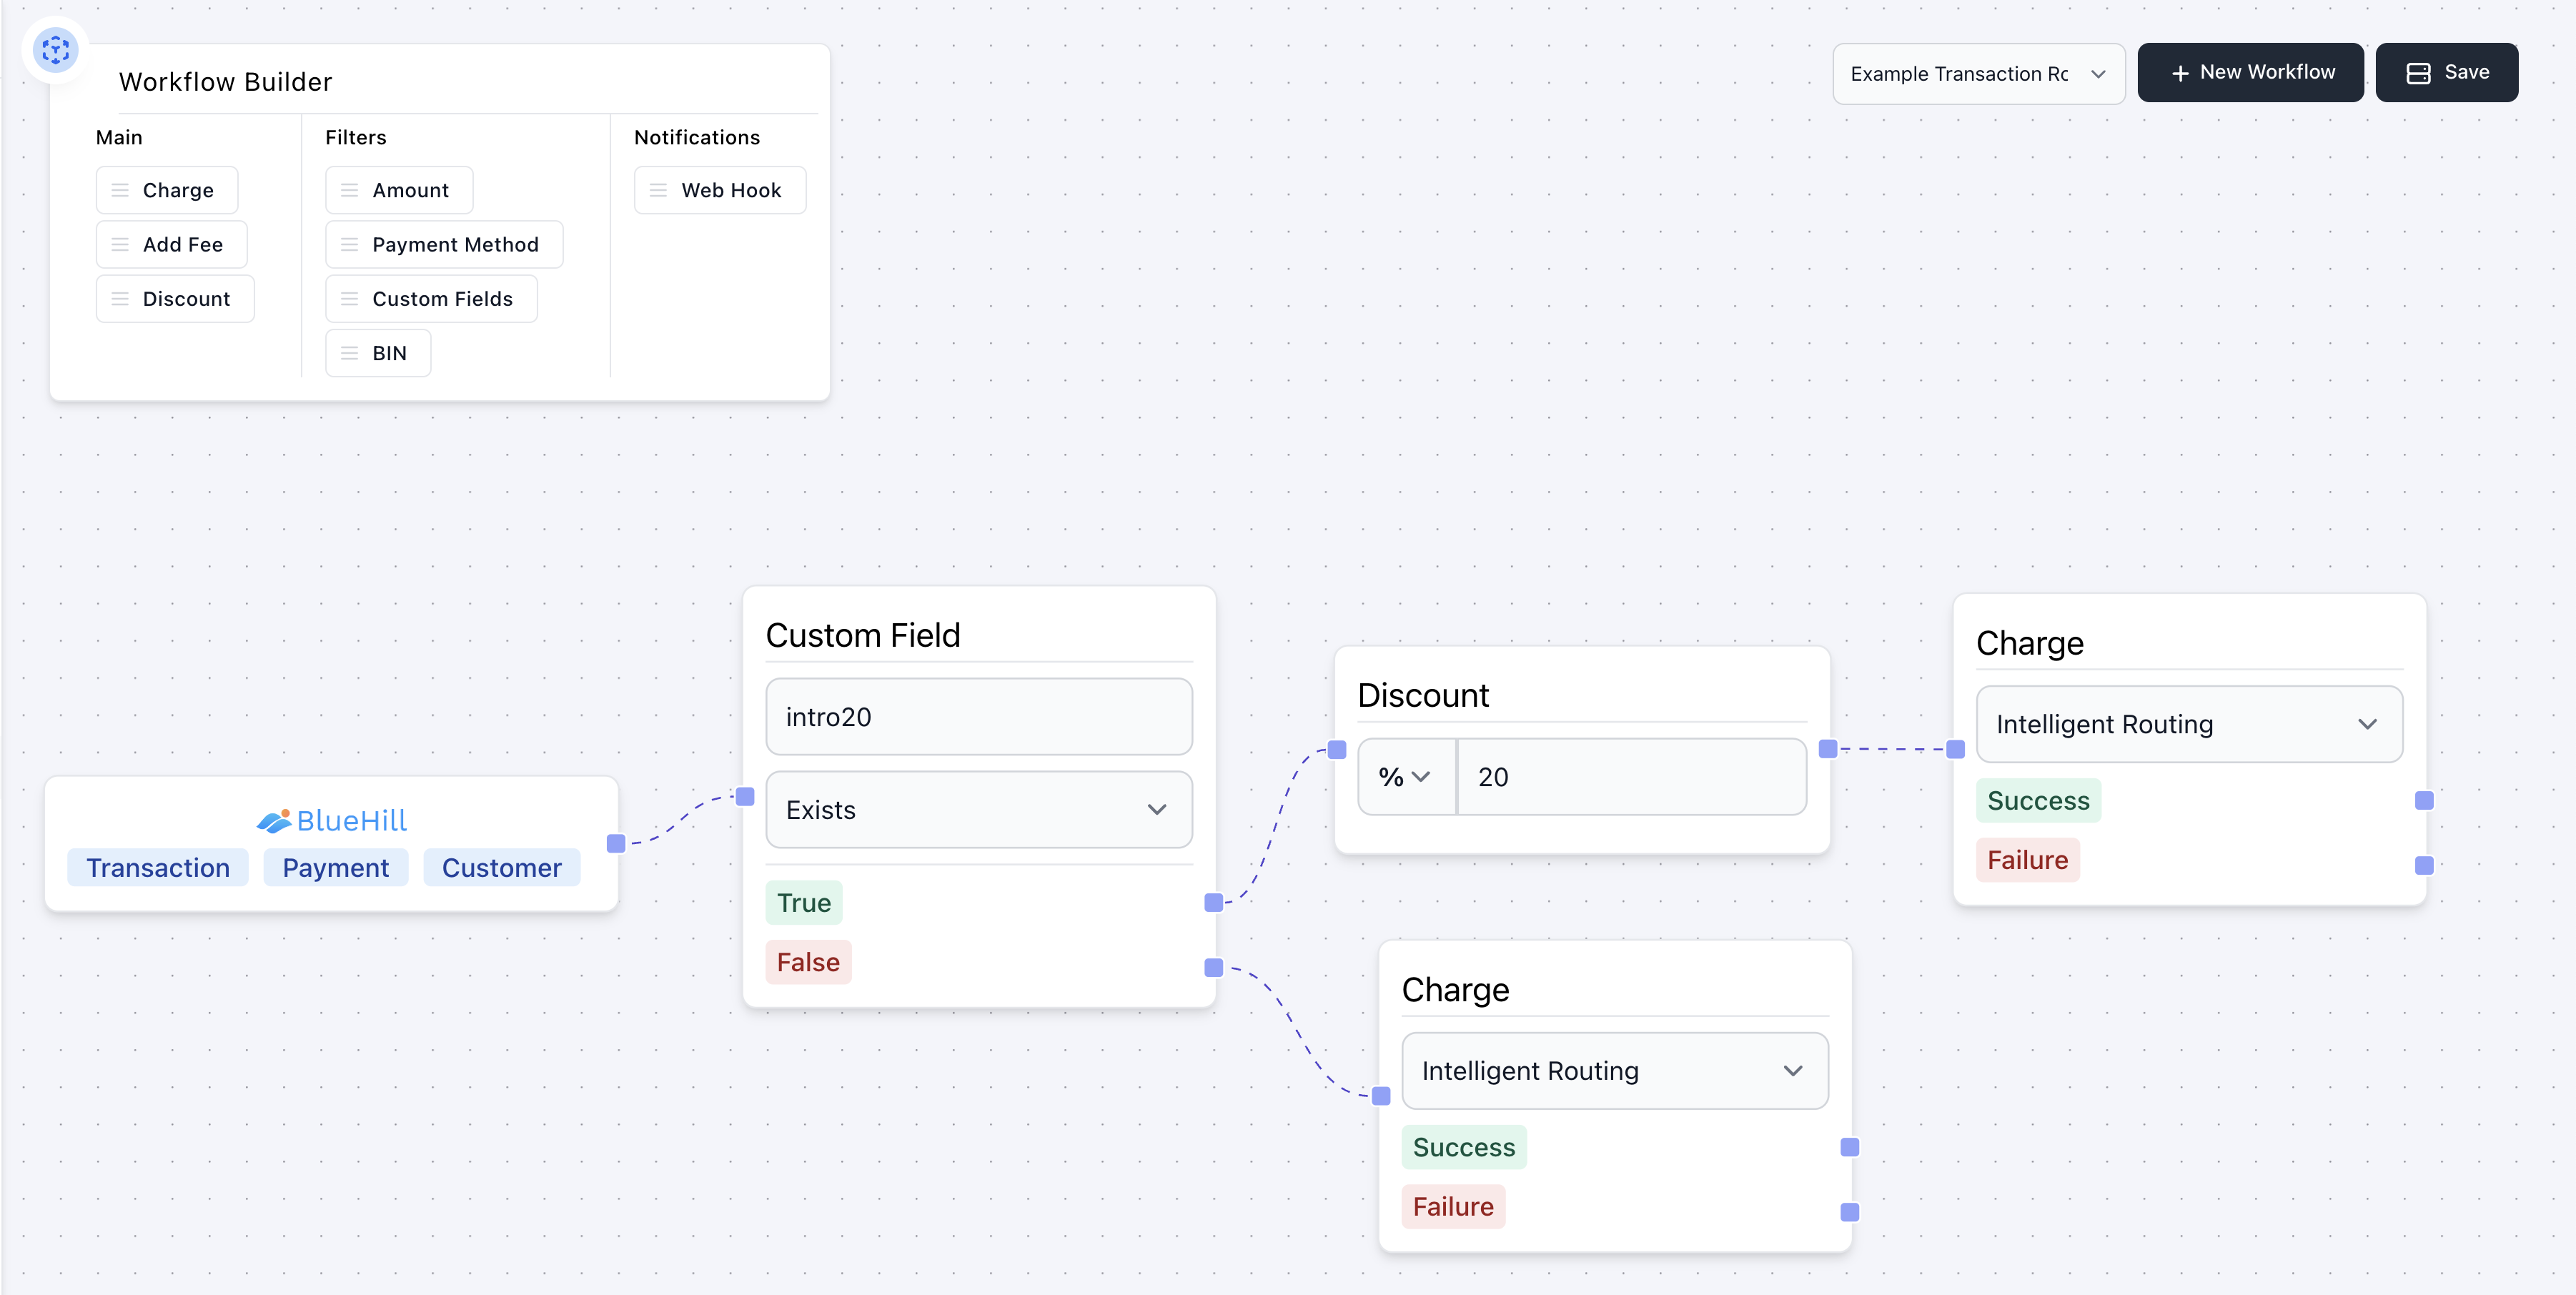
Task: Click the discount value field showing 20
Action: pyautogui.click(x=1632, y=777)
